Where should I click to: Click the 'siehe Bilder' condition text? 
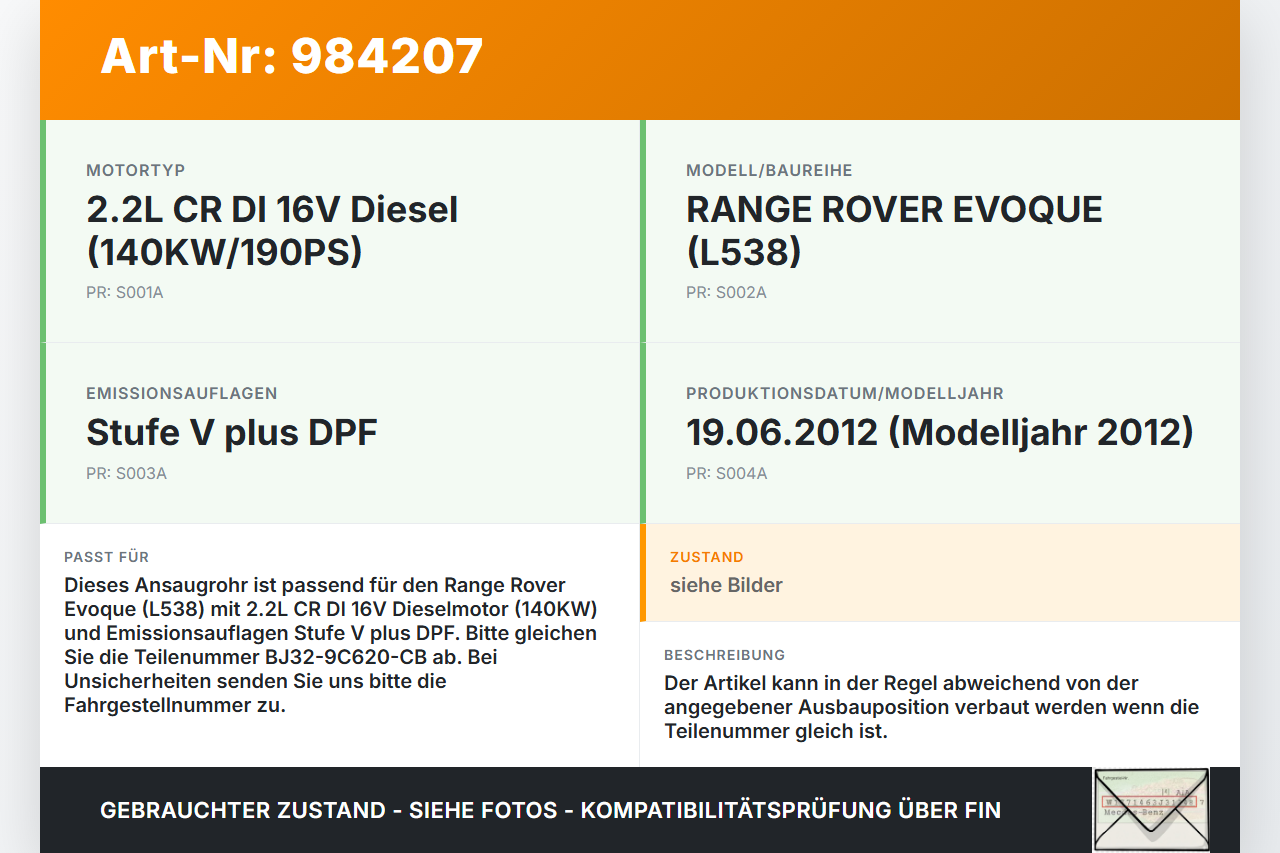tap(726, 586)
